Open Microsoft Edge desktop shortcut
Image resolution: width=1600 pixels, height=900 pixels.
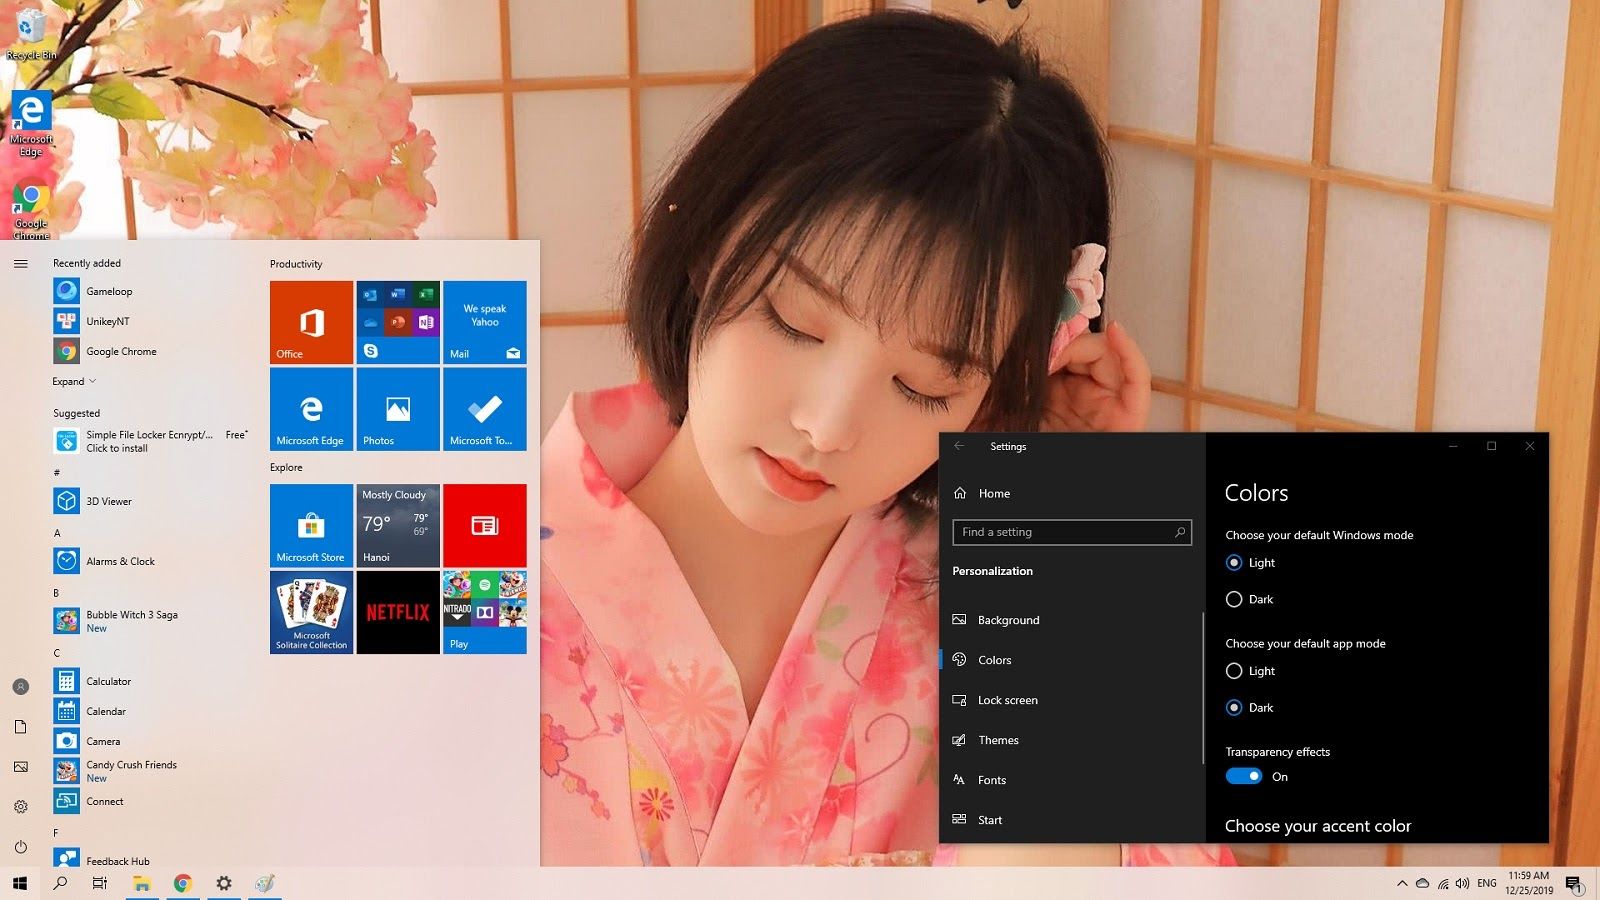31,124
